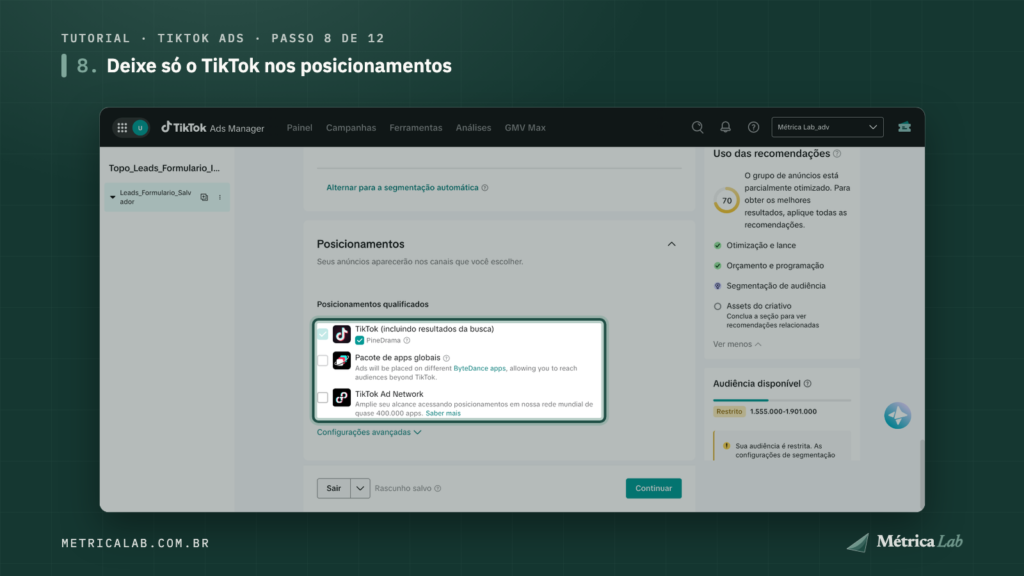Click the Saber mais link
This screenshot has height=576, width=1024.
[x=443, y=413]
